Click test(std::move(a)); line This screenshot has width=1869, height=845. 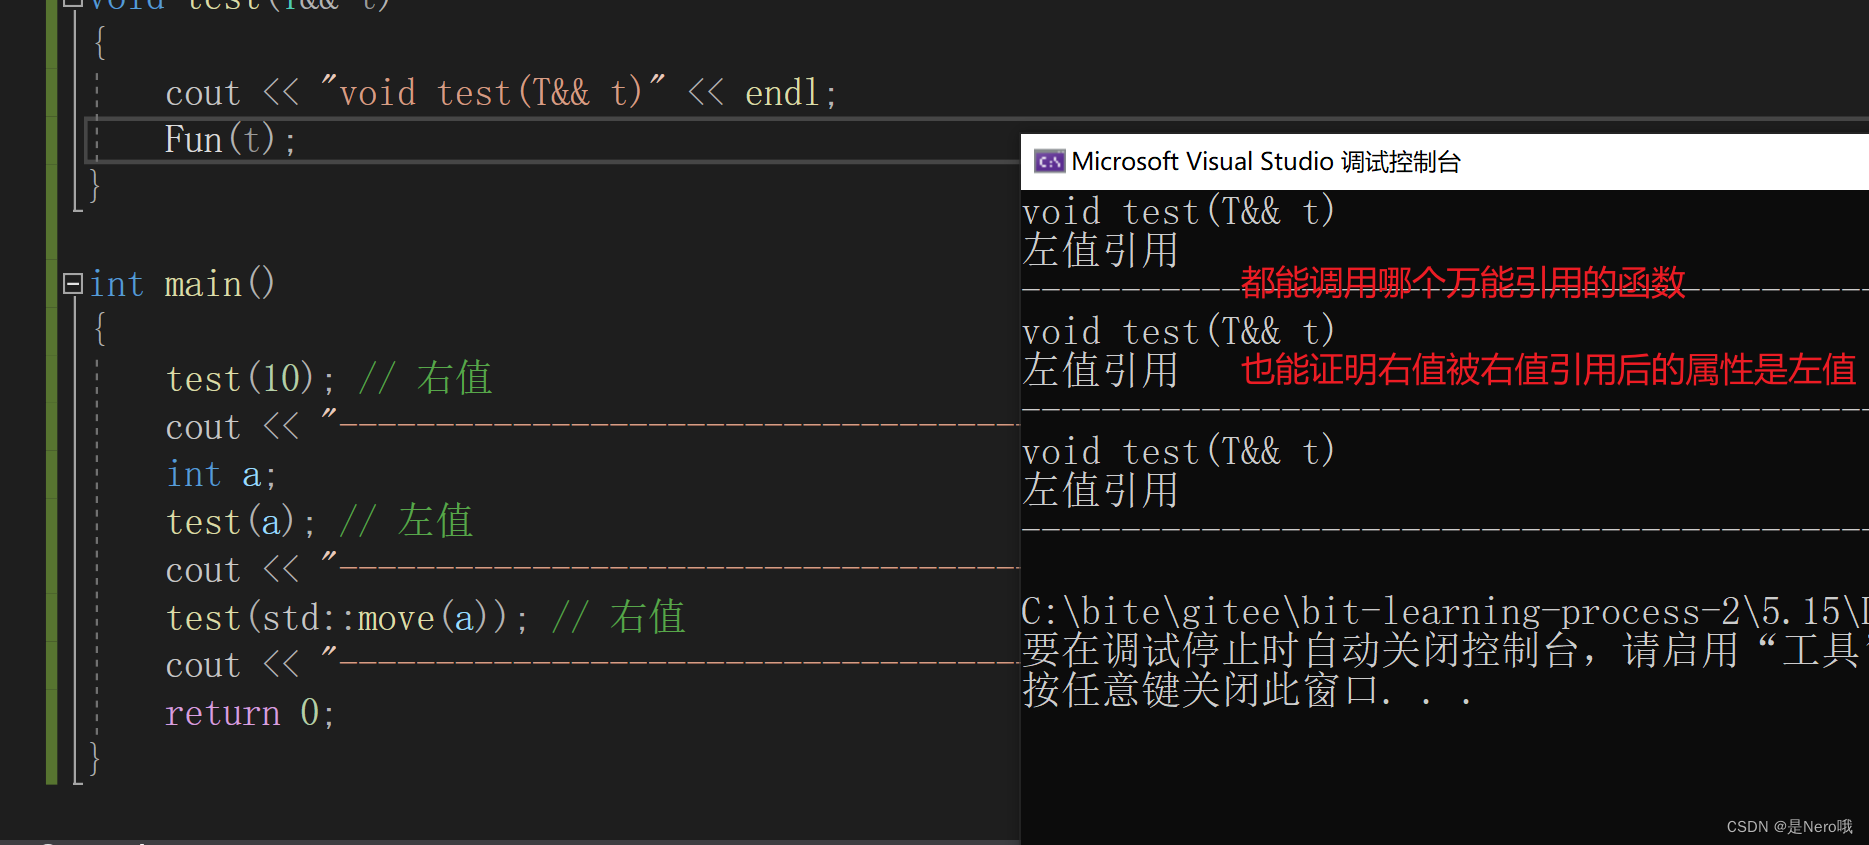tap(347, 618)
